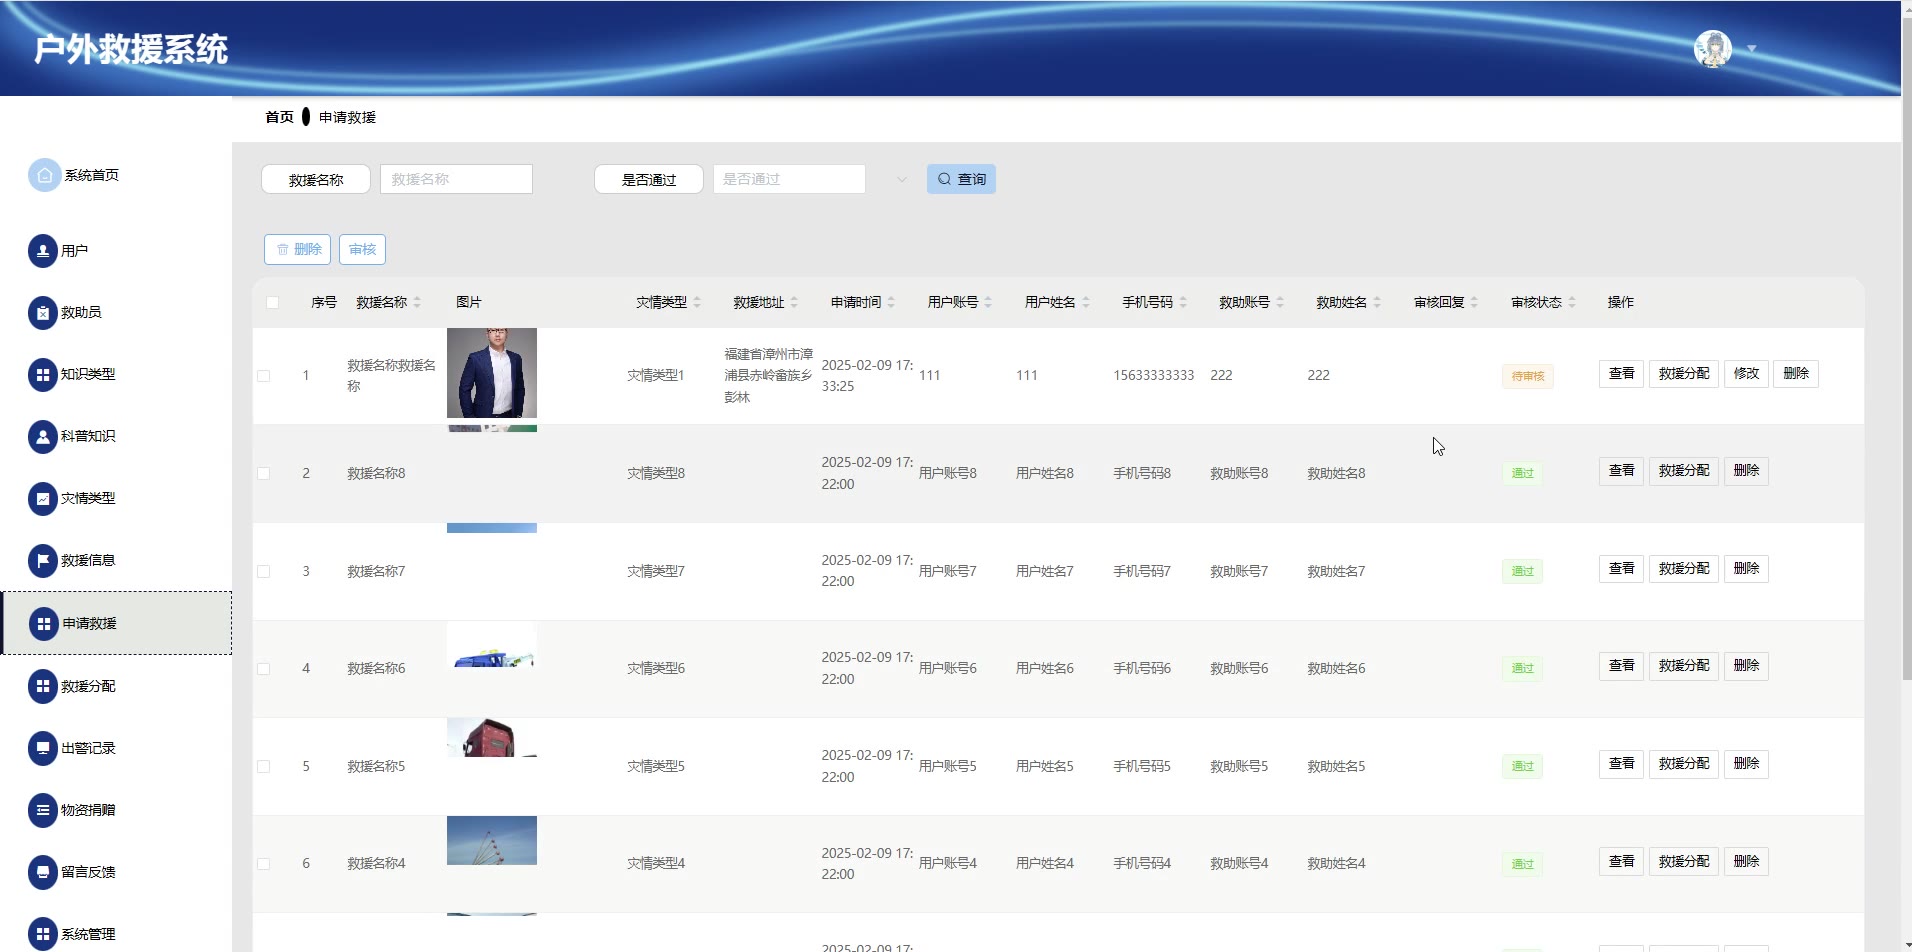Click the 查询 search button
The width and height of the screenshot is (1912, 952).
961,179
